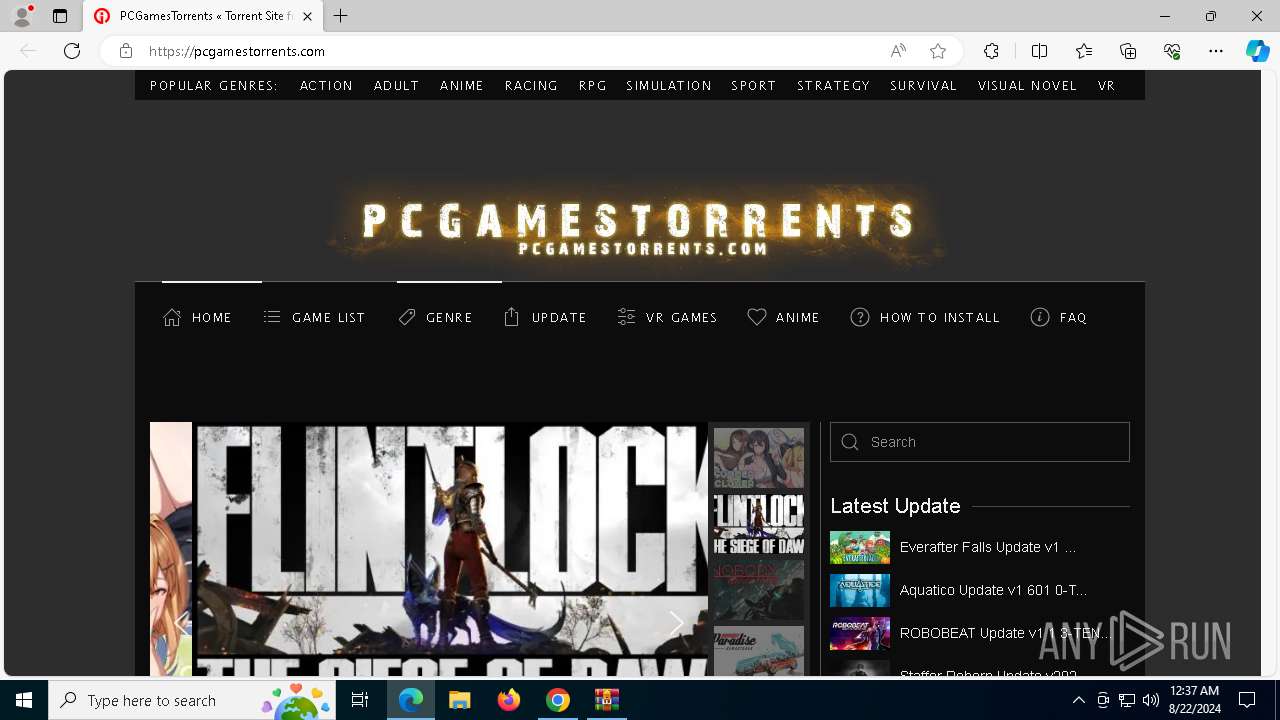Open a new browser tab
The image size is (1280, 720).
341,16
